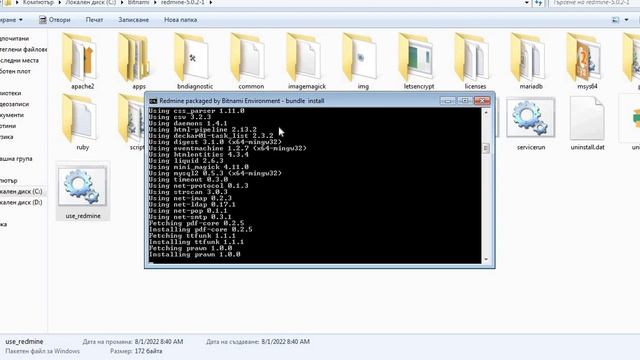Click use_redmine name in details pane
Image resolution: width=640 pixels, height=360 pixels.
(24, 341)
